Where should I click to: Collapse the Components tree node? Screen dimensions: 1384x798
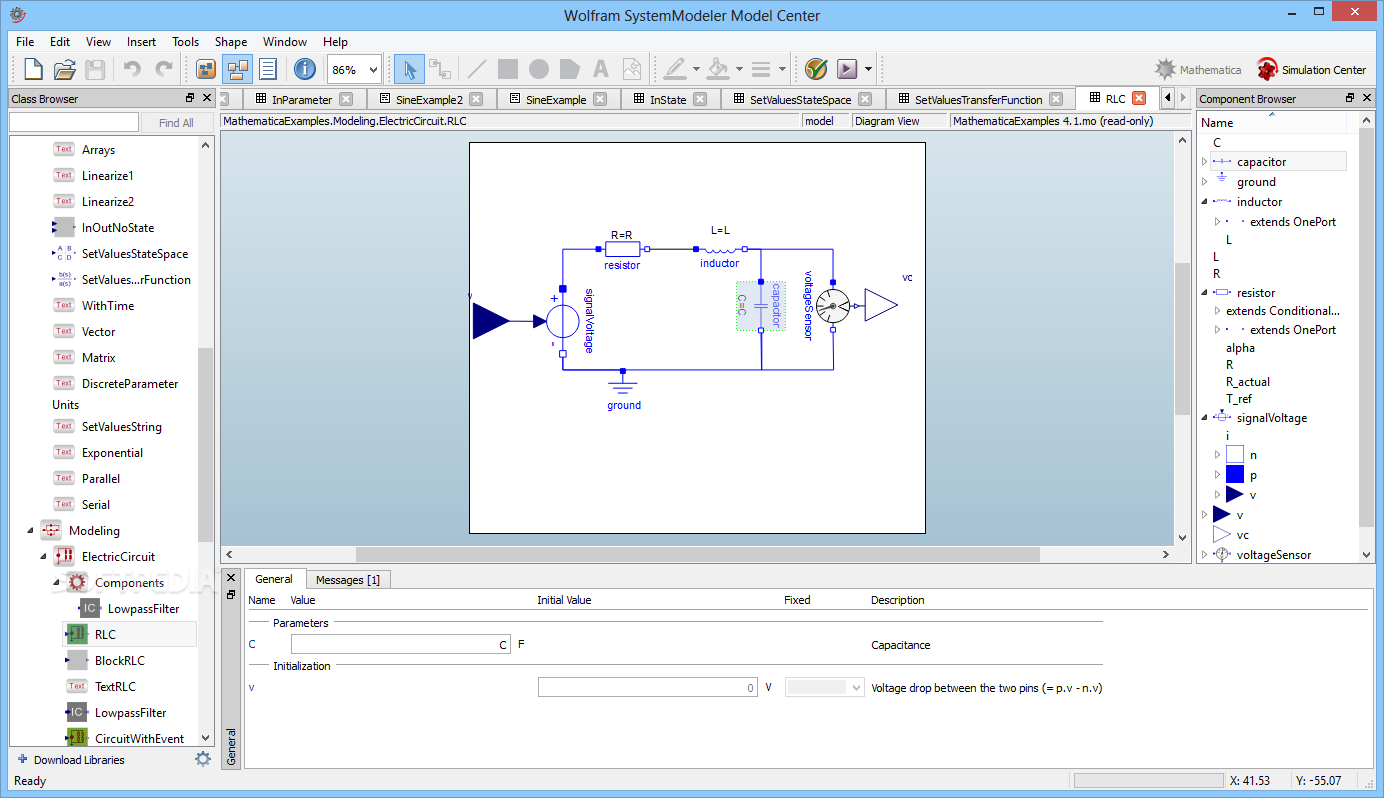pos(56,583)
